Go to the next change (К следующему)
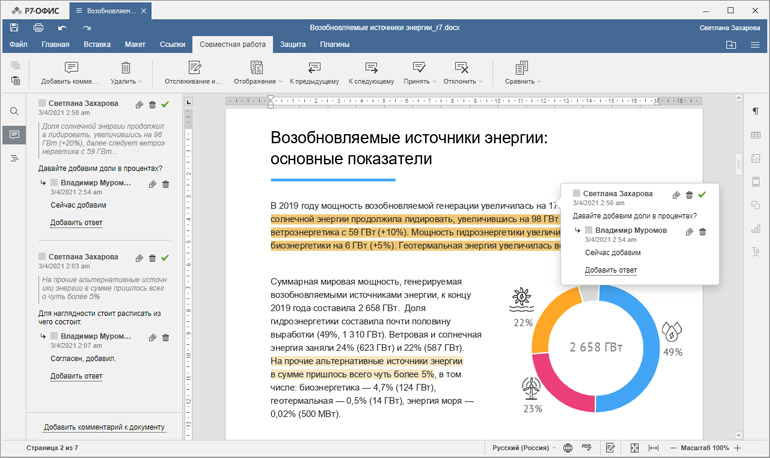The image size is (770, 458). [371, 68]
